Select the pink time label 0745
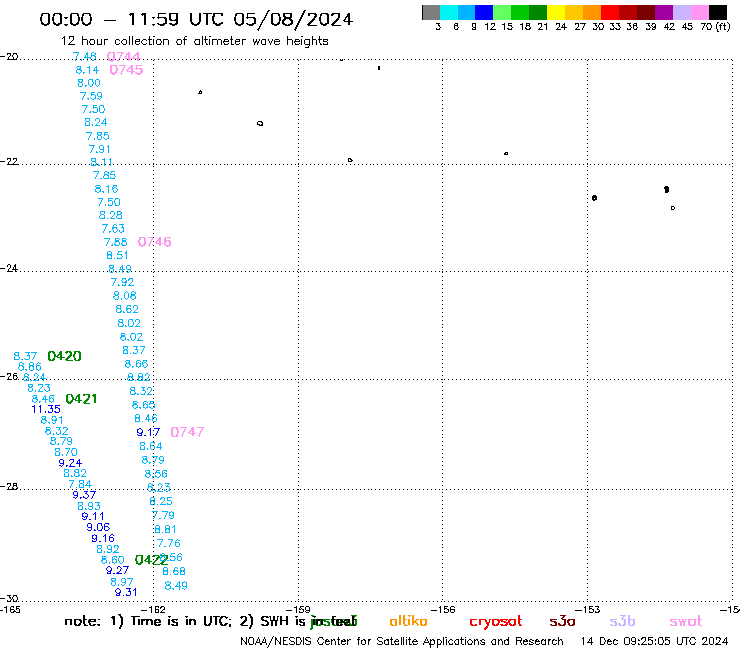 click(x=126, y=70)
